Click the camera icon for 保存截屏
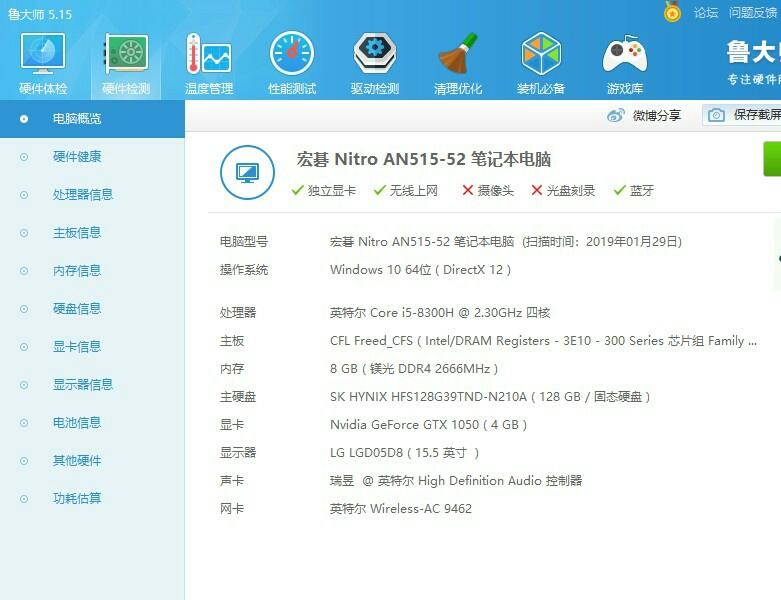This screenshot has height=600, width=781. [716, 116]
